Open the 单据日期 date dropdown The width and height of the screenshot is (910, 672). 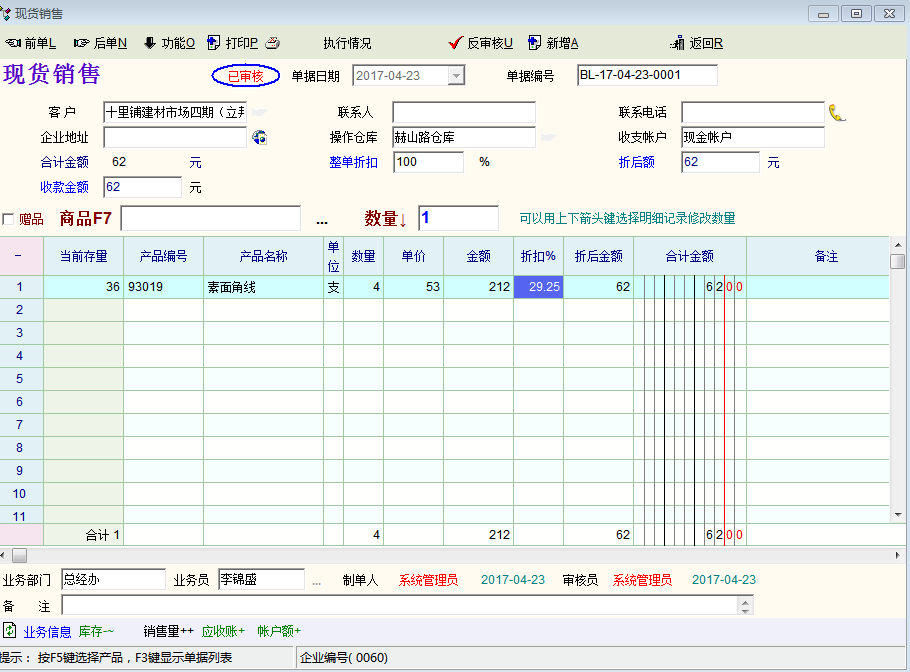[x=456, y=76]
